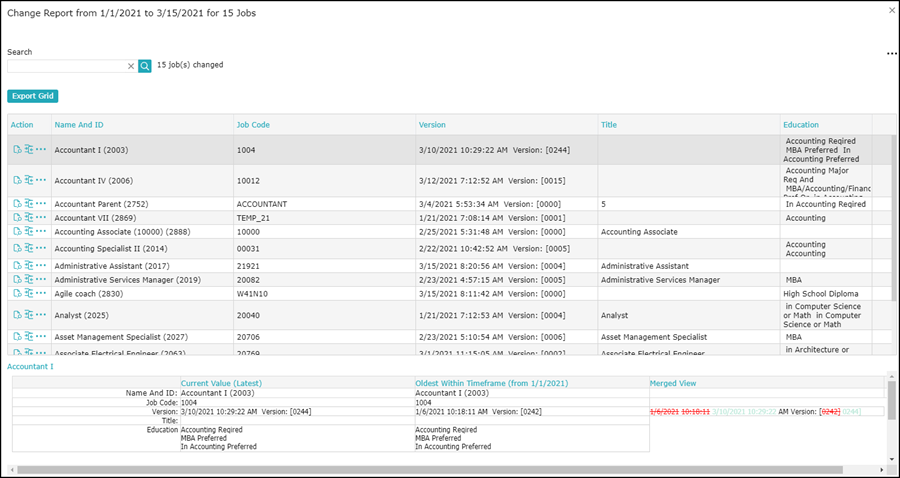Click the horizontal scrollbar at the bottom

(430, 470)
